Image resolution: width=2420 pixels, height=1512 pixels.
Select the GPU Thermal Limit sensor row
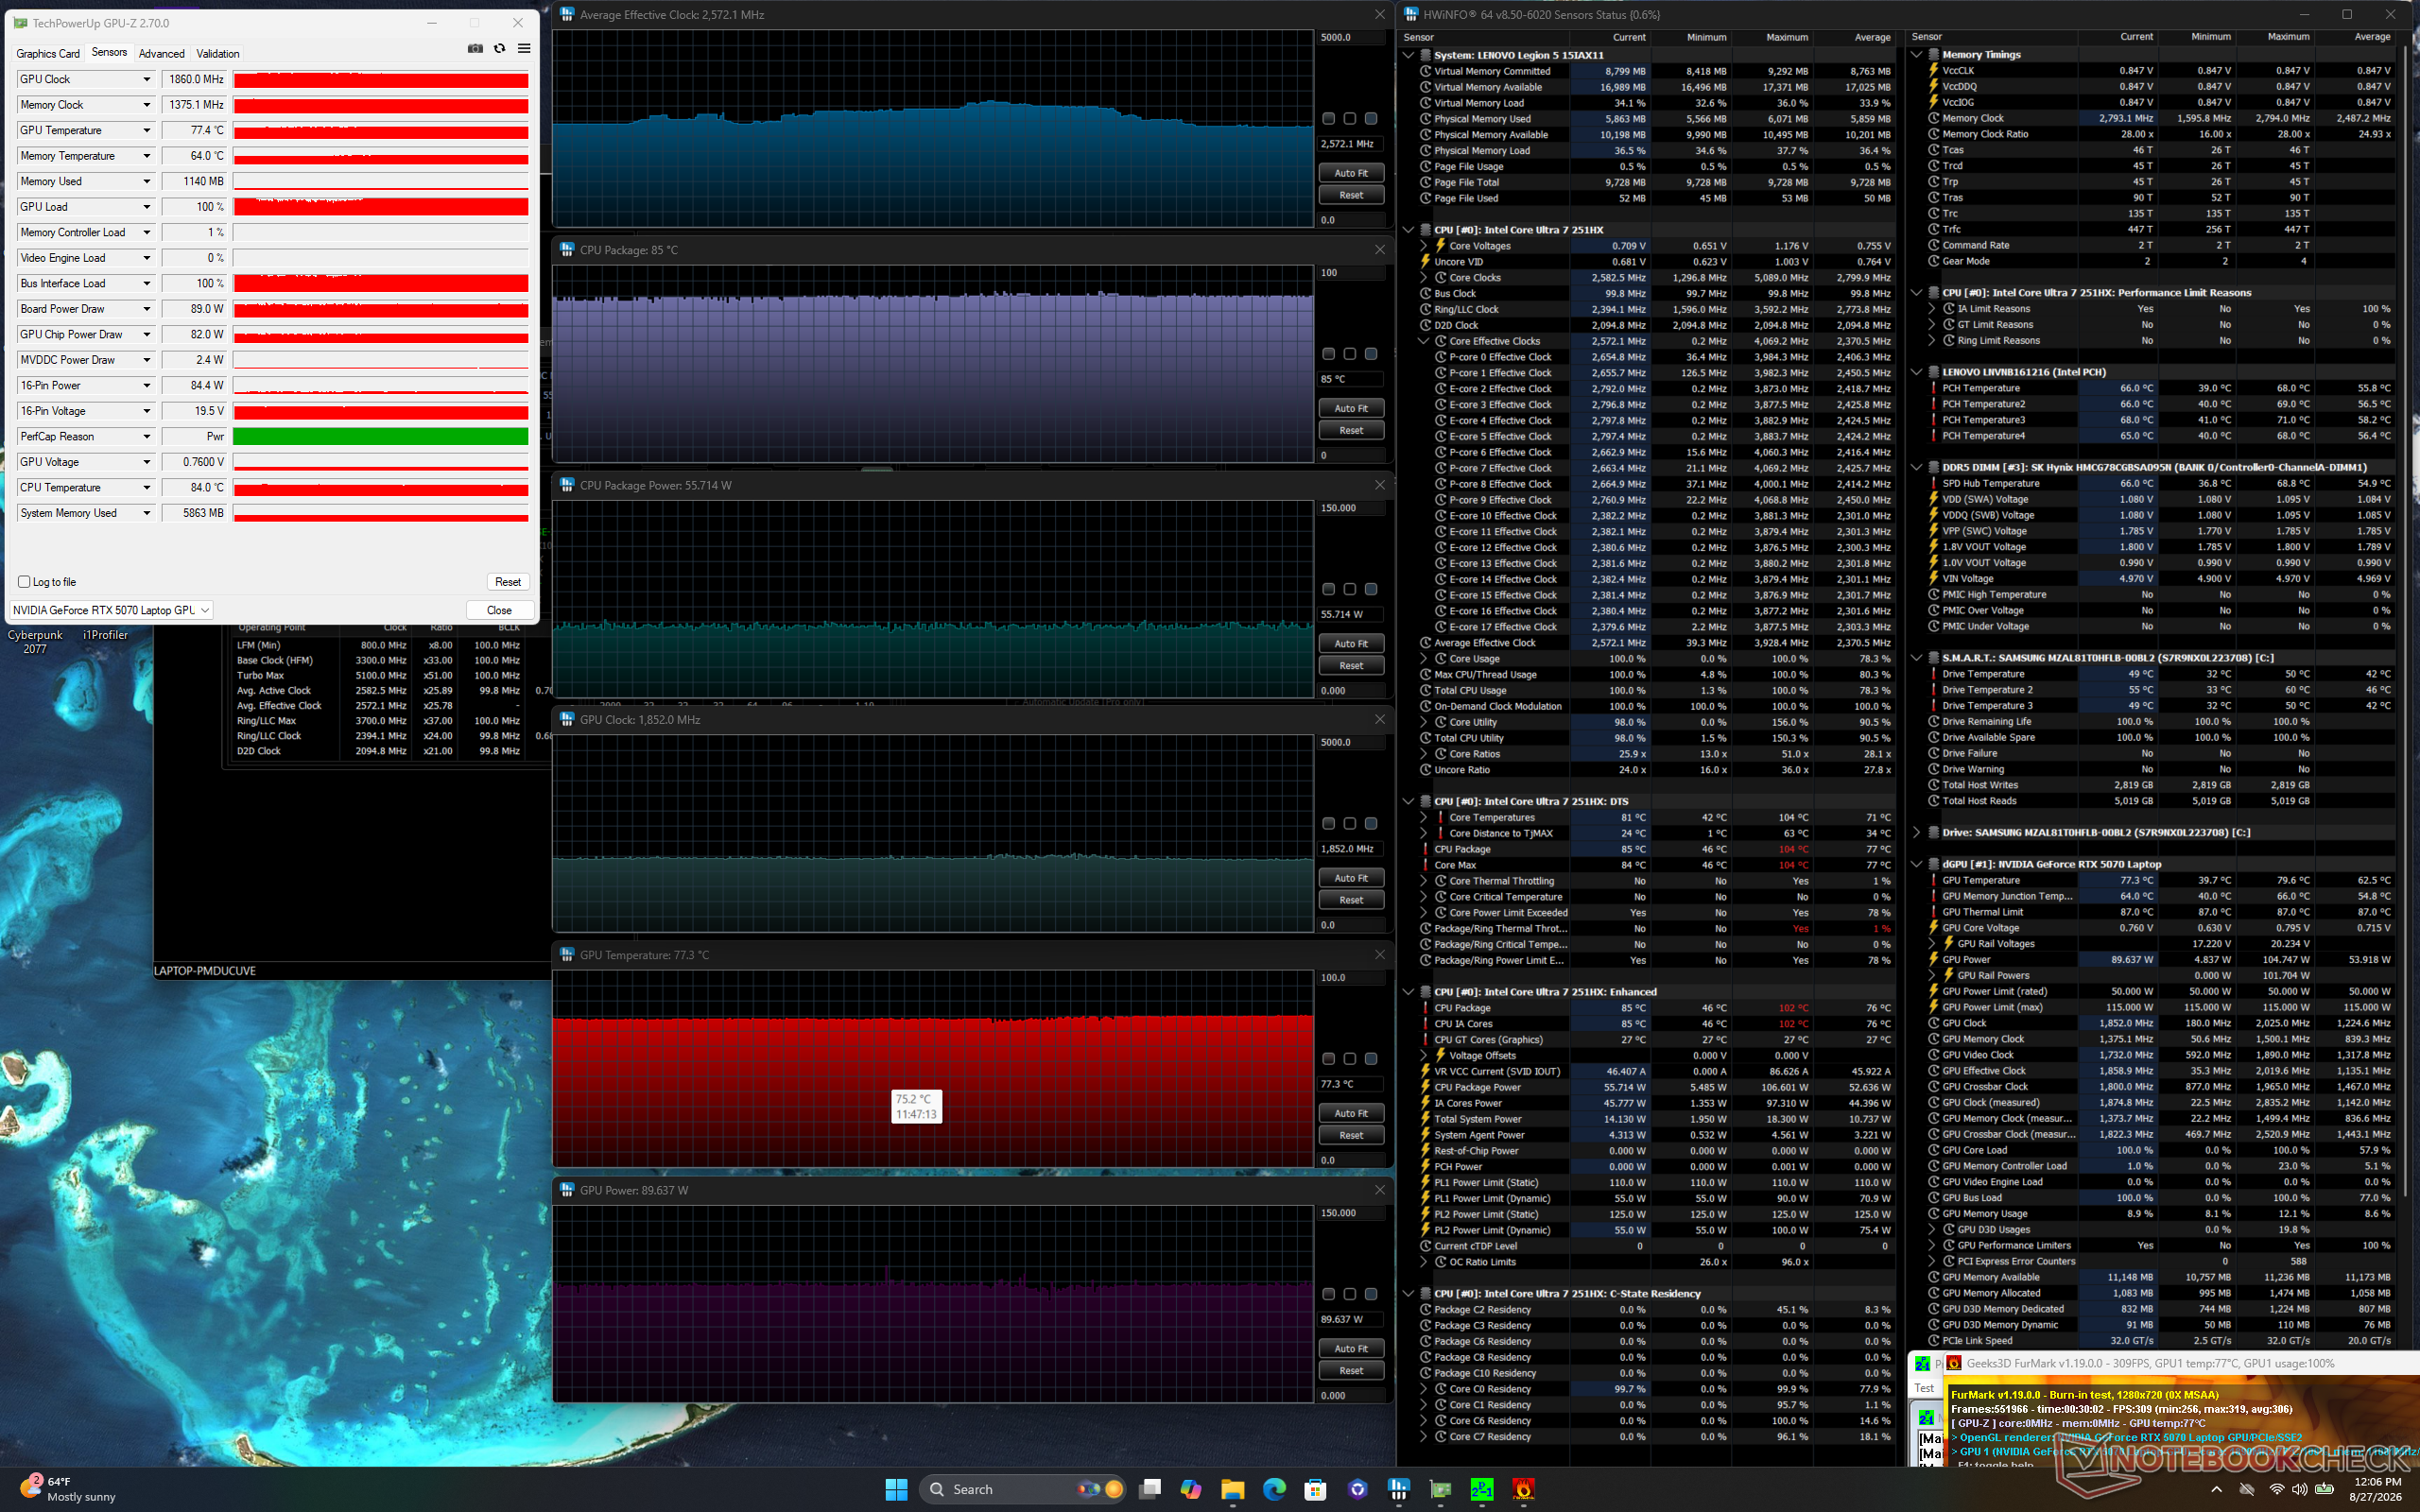coord(2161,912)
